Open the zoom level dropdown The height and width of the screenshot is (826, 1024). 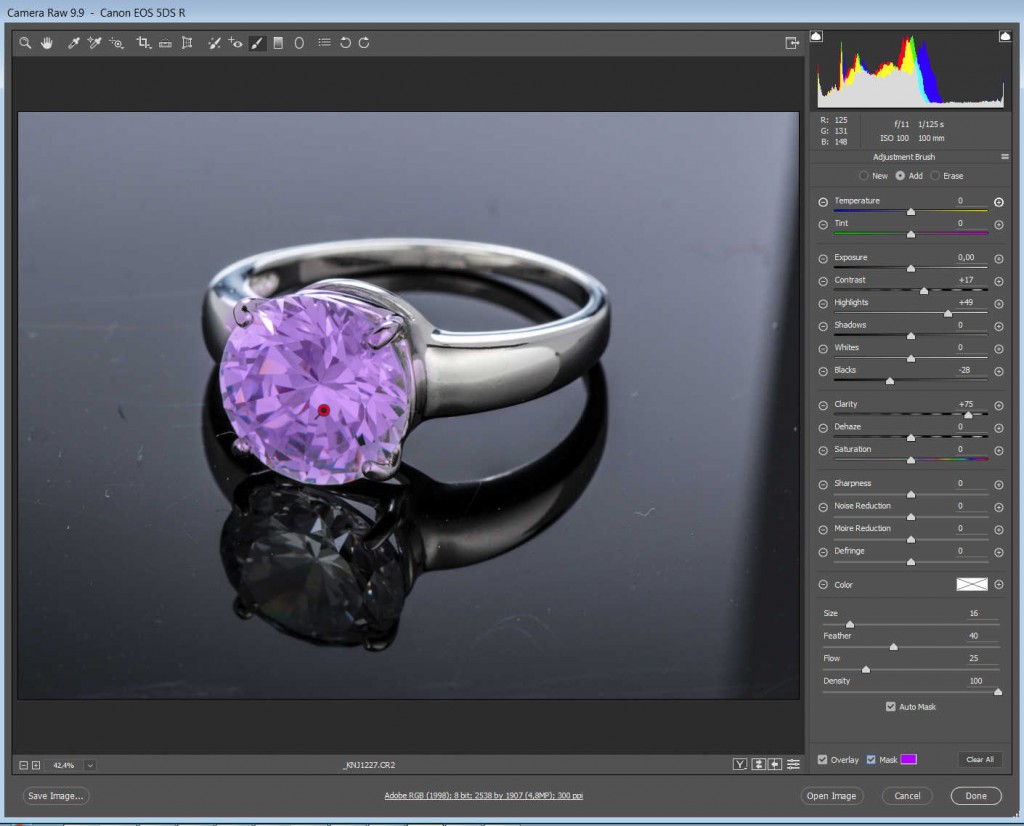click(x=90, y=765)
